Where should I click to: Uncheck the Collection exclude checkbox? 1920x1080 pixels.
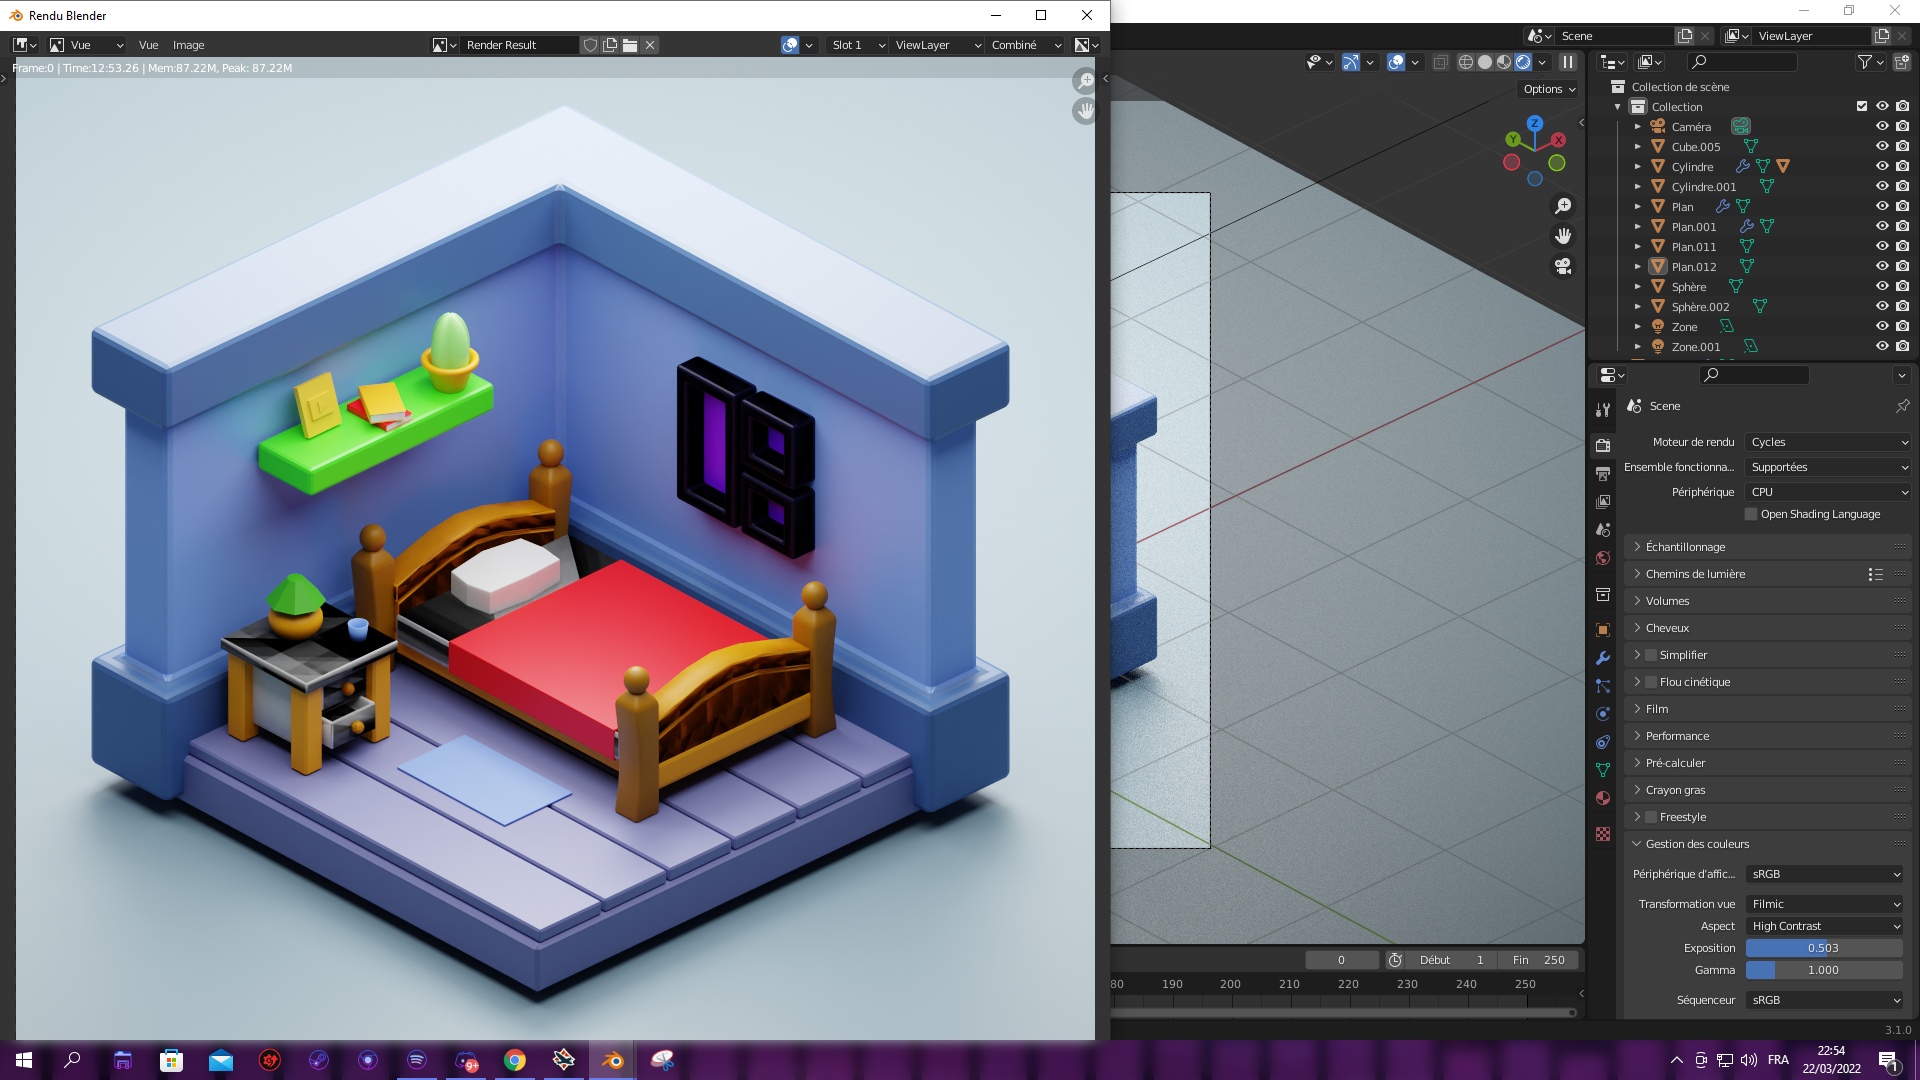coord(1862,107)
